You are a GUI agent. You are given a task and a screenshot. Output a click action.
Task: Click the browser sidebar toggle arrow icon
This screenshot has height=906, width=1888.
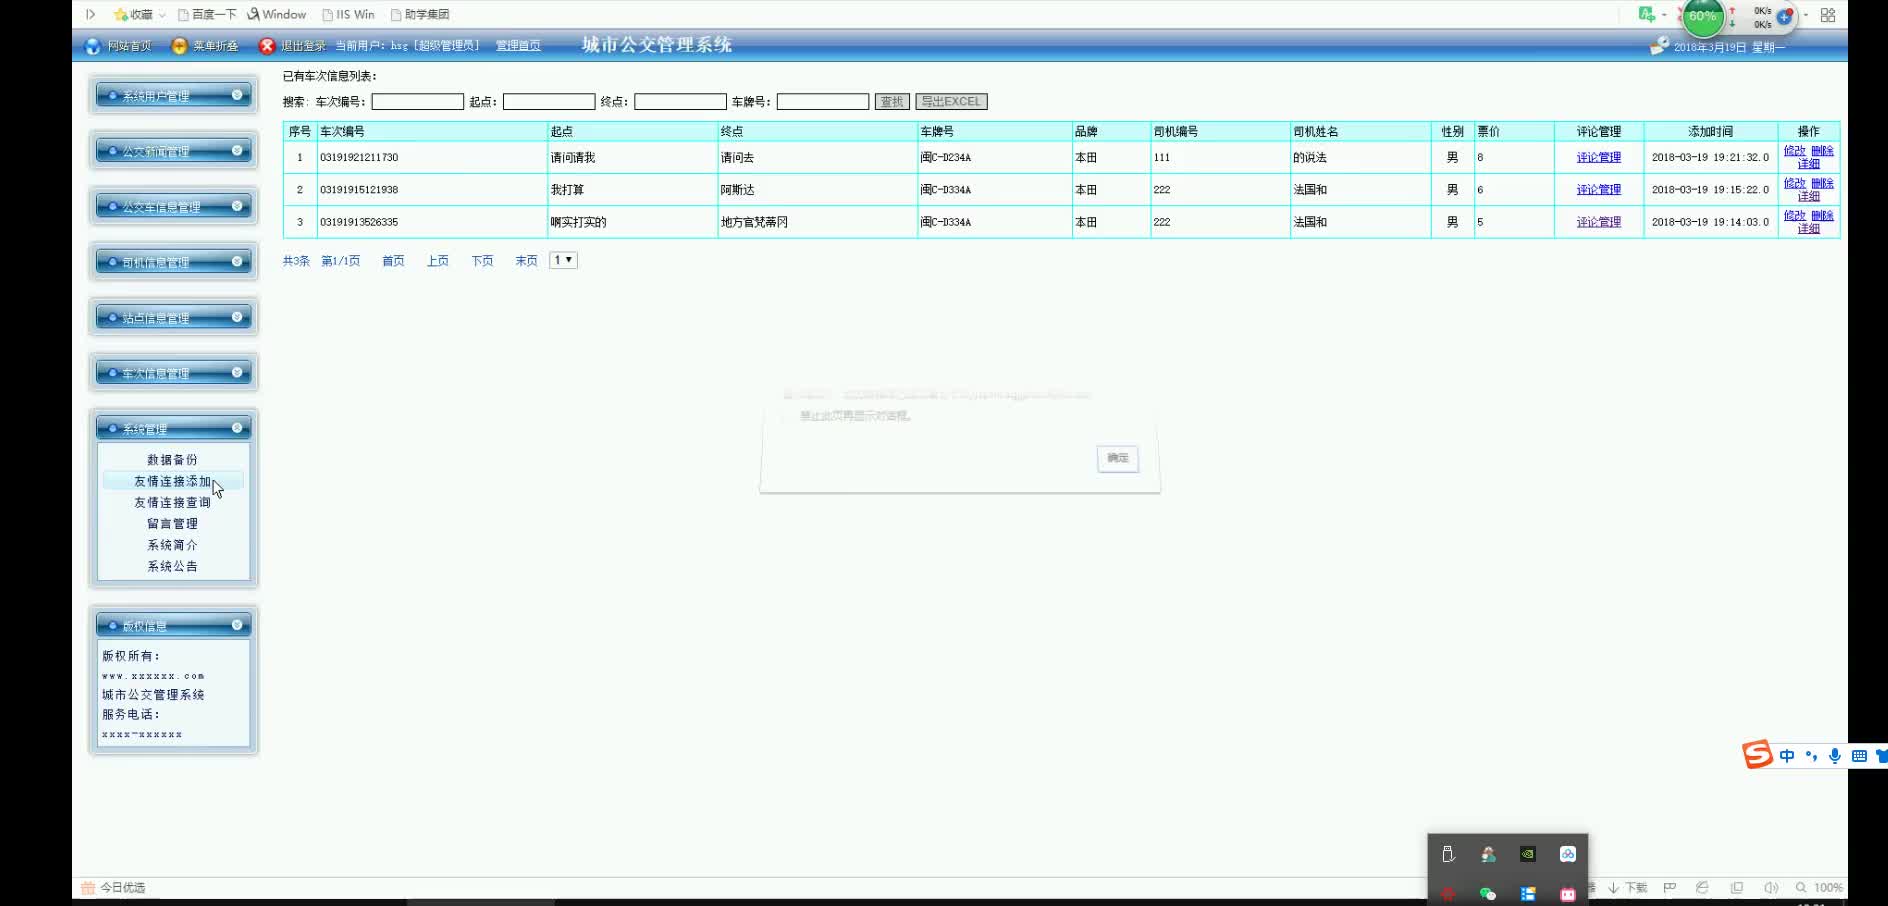click(x=90, y=14)
